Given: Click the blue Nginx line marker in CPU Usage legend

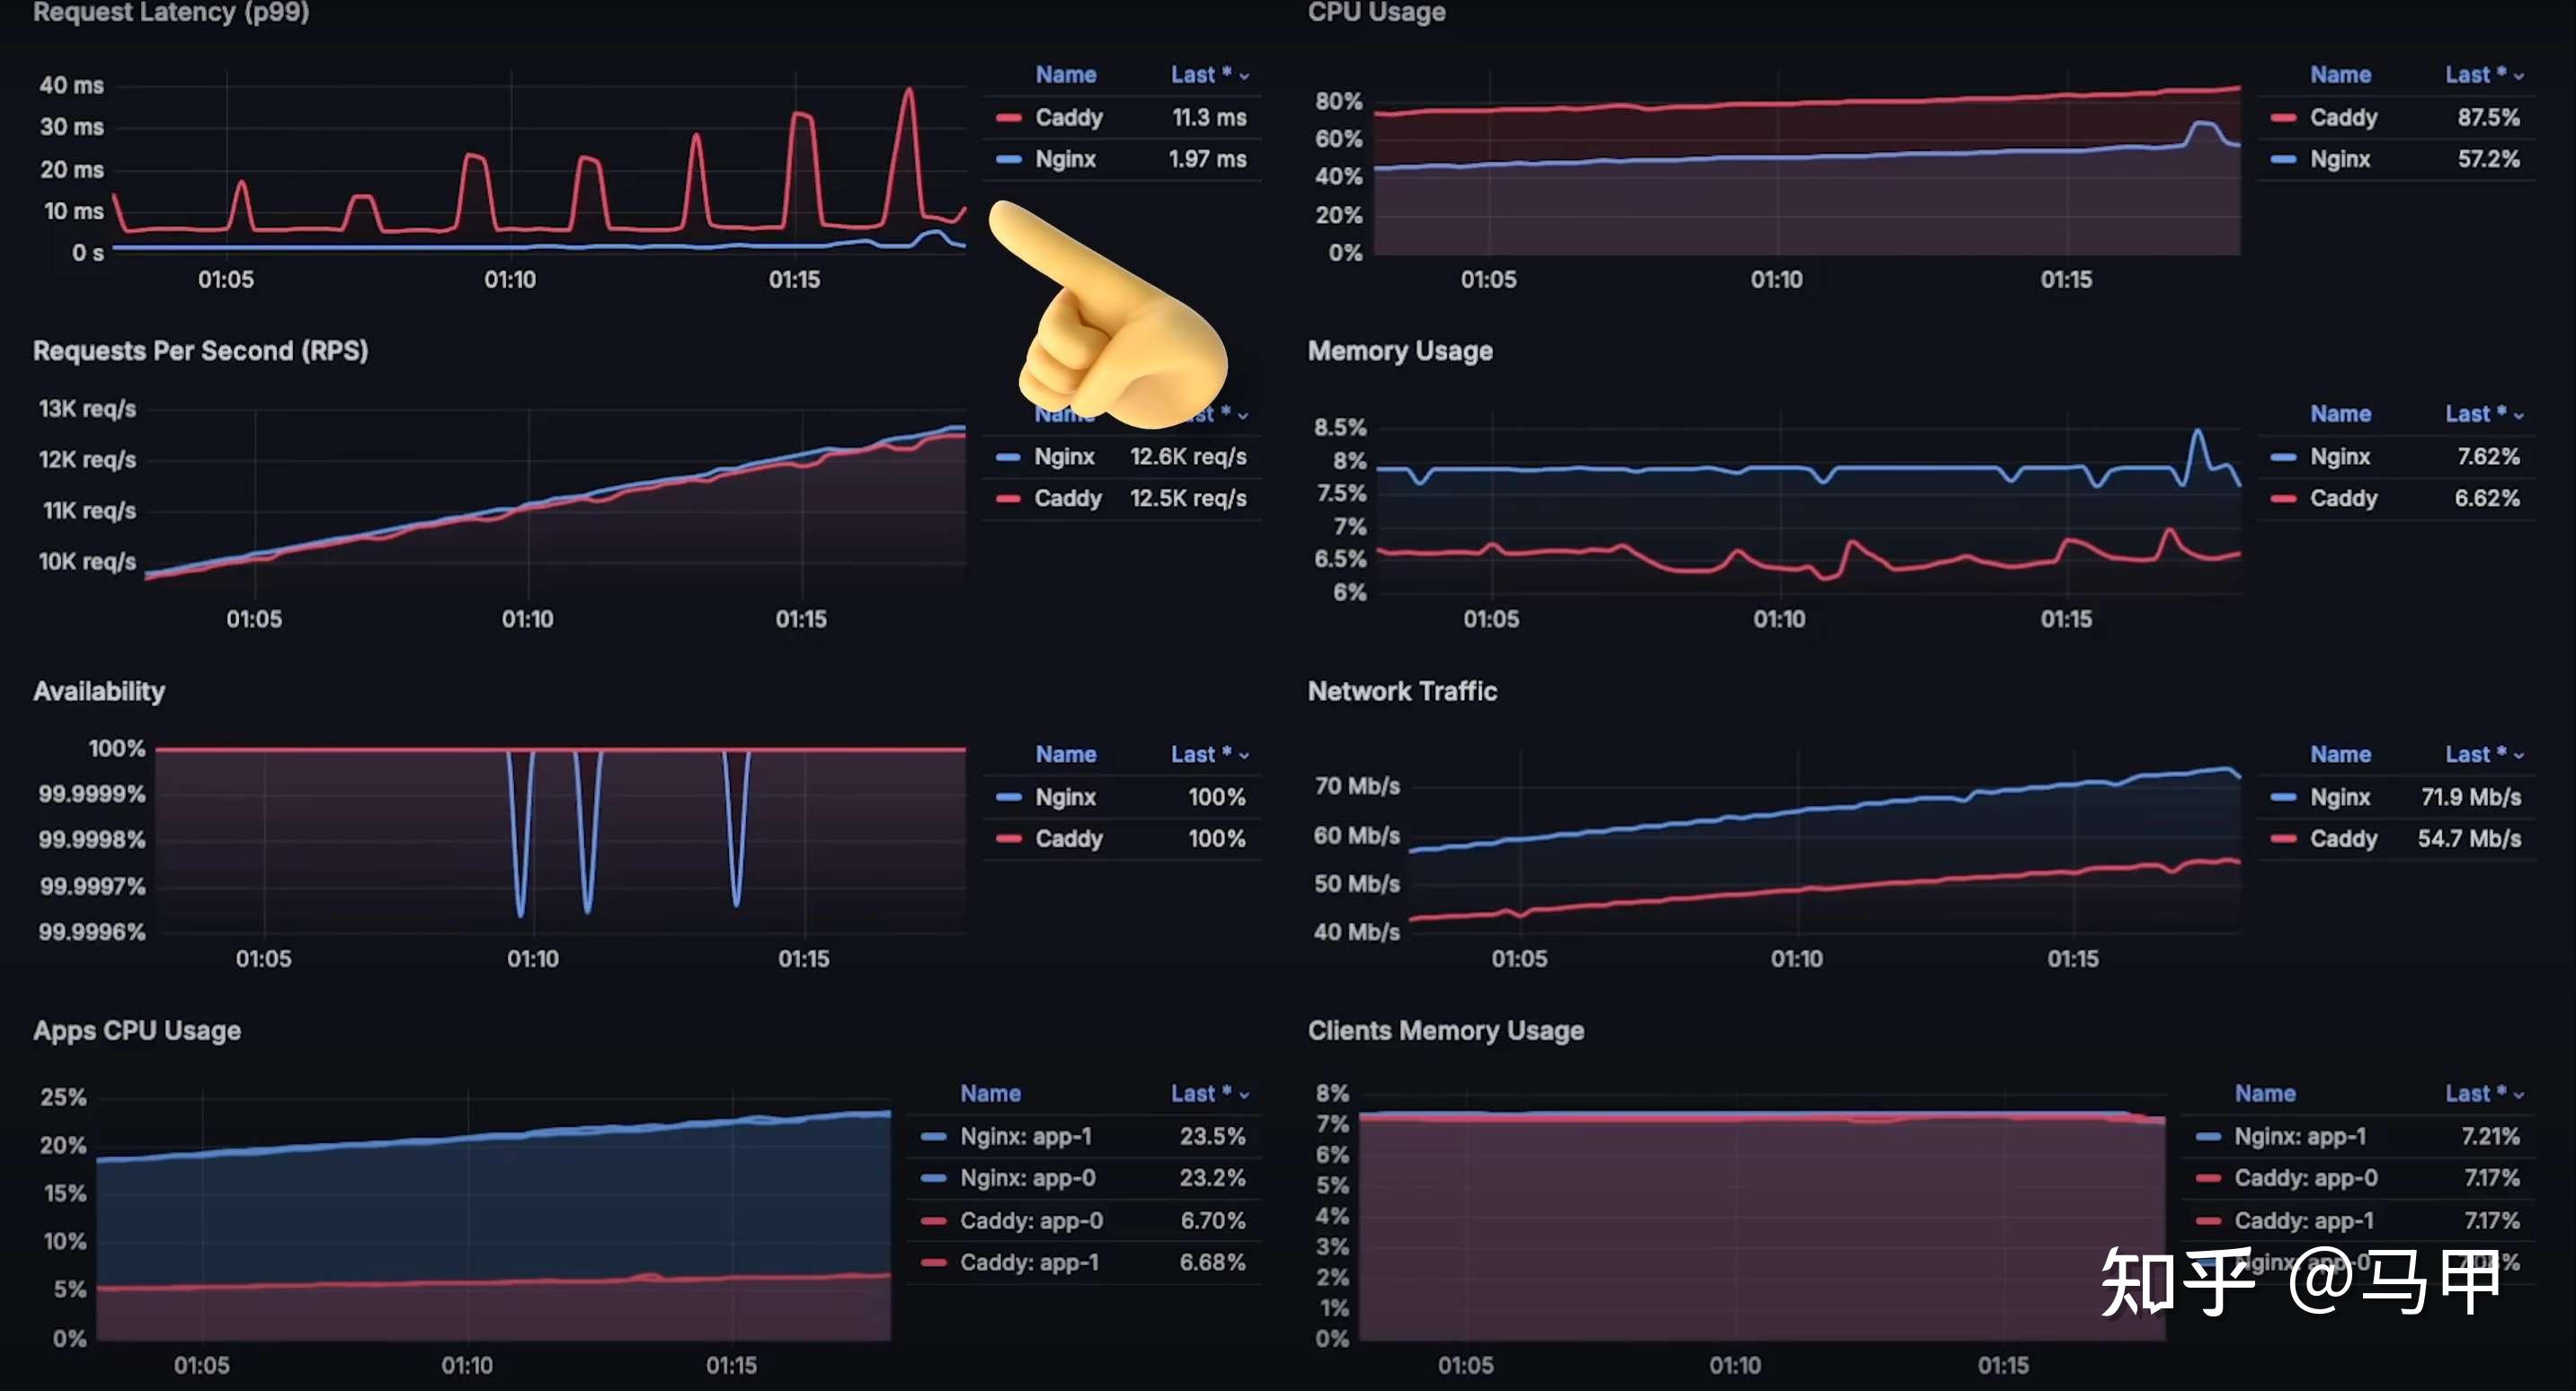Looking at the screenshot, I should [2285, 158].
